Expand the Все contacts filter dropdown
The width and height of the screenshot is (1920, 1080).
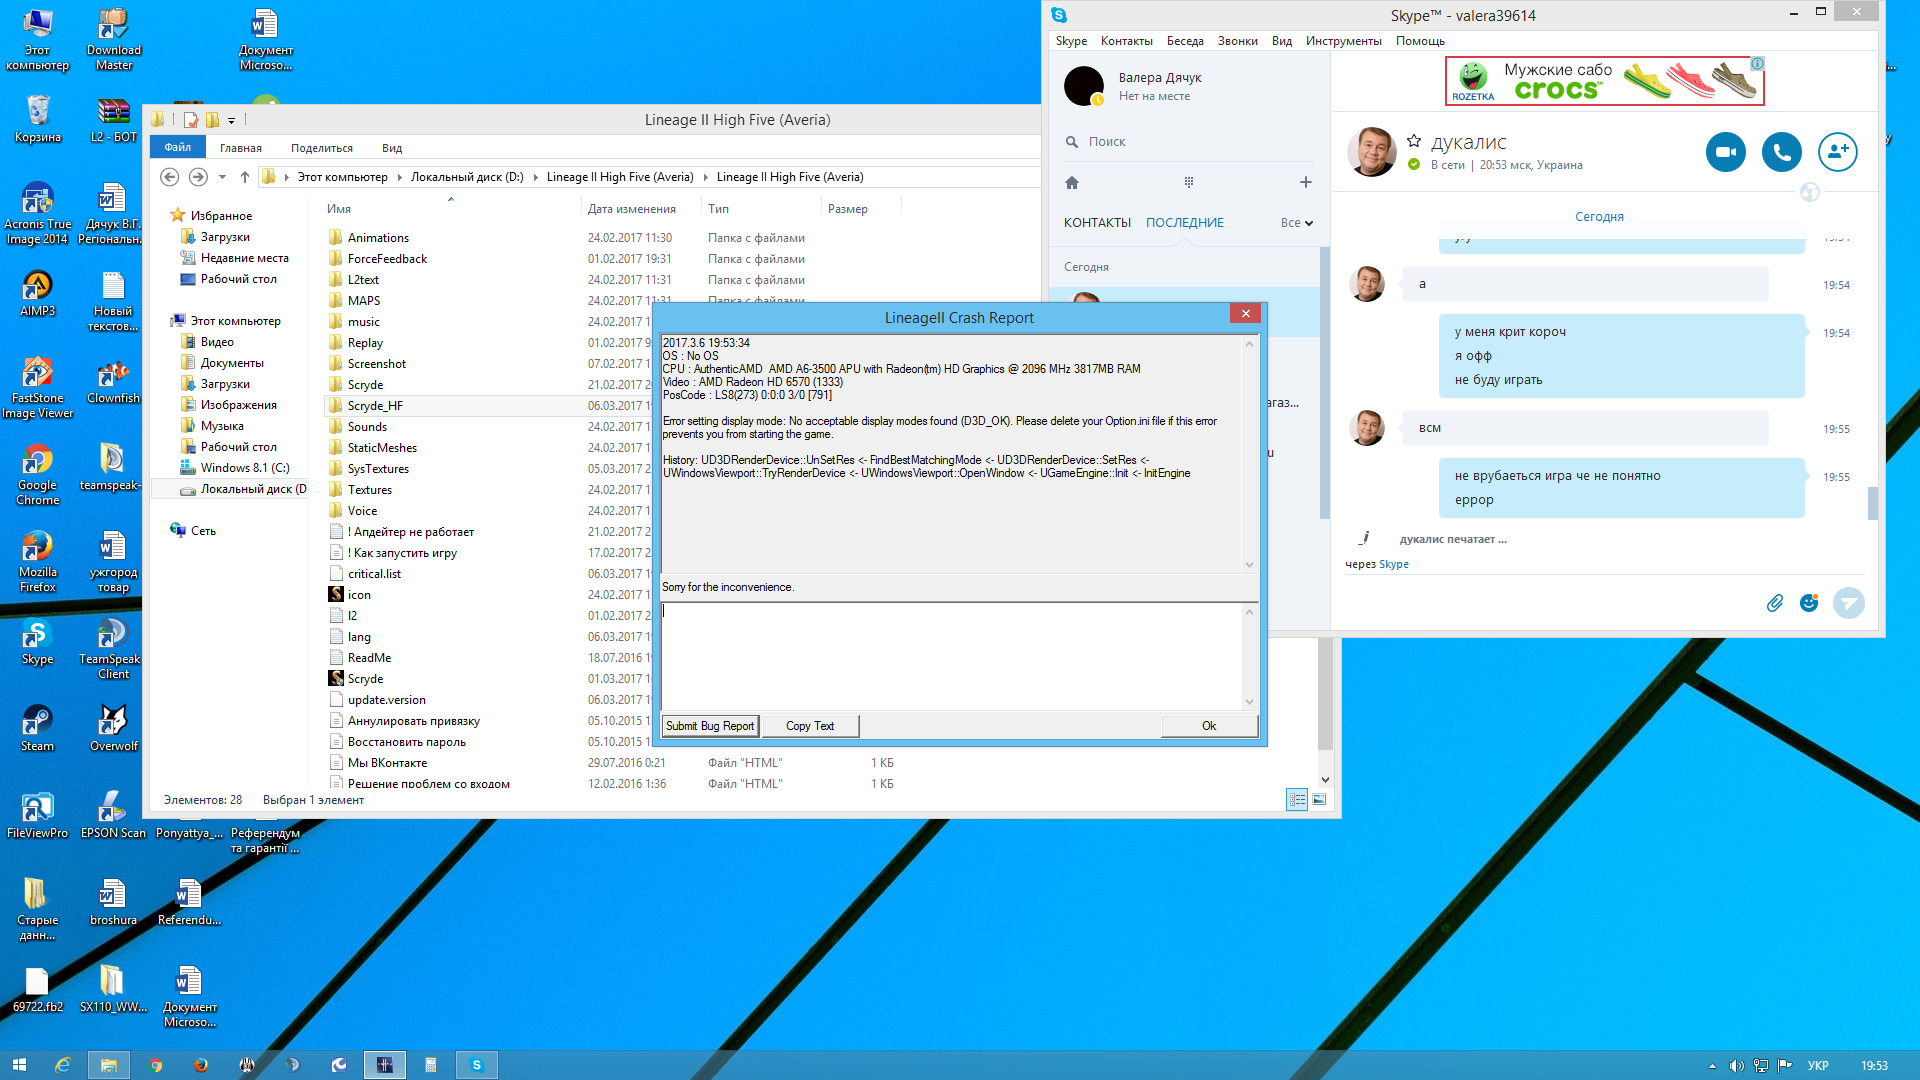[1296, 223]
